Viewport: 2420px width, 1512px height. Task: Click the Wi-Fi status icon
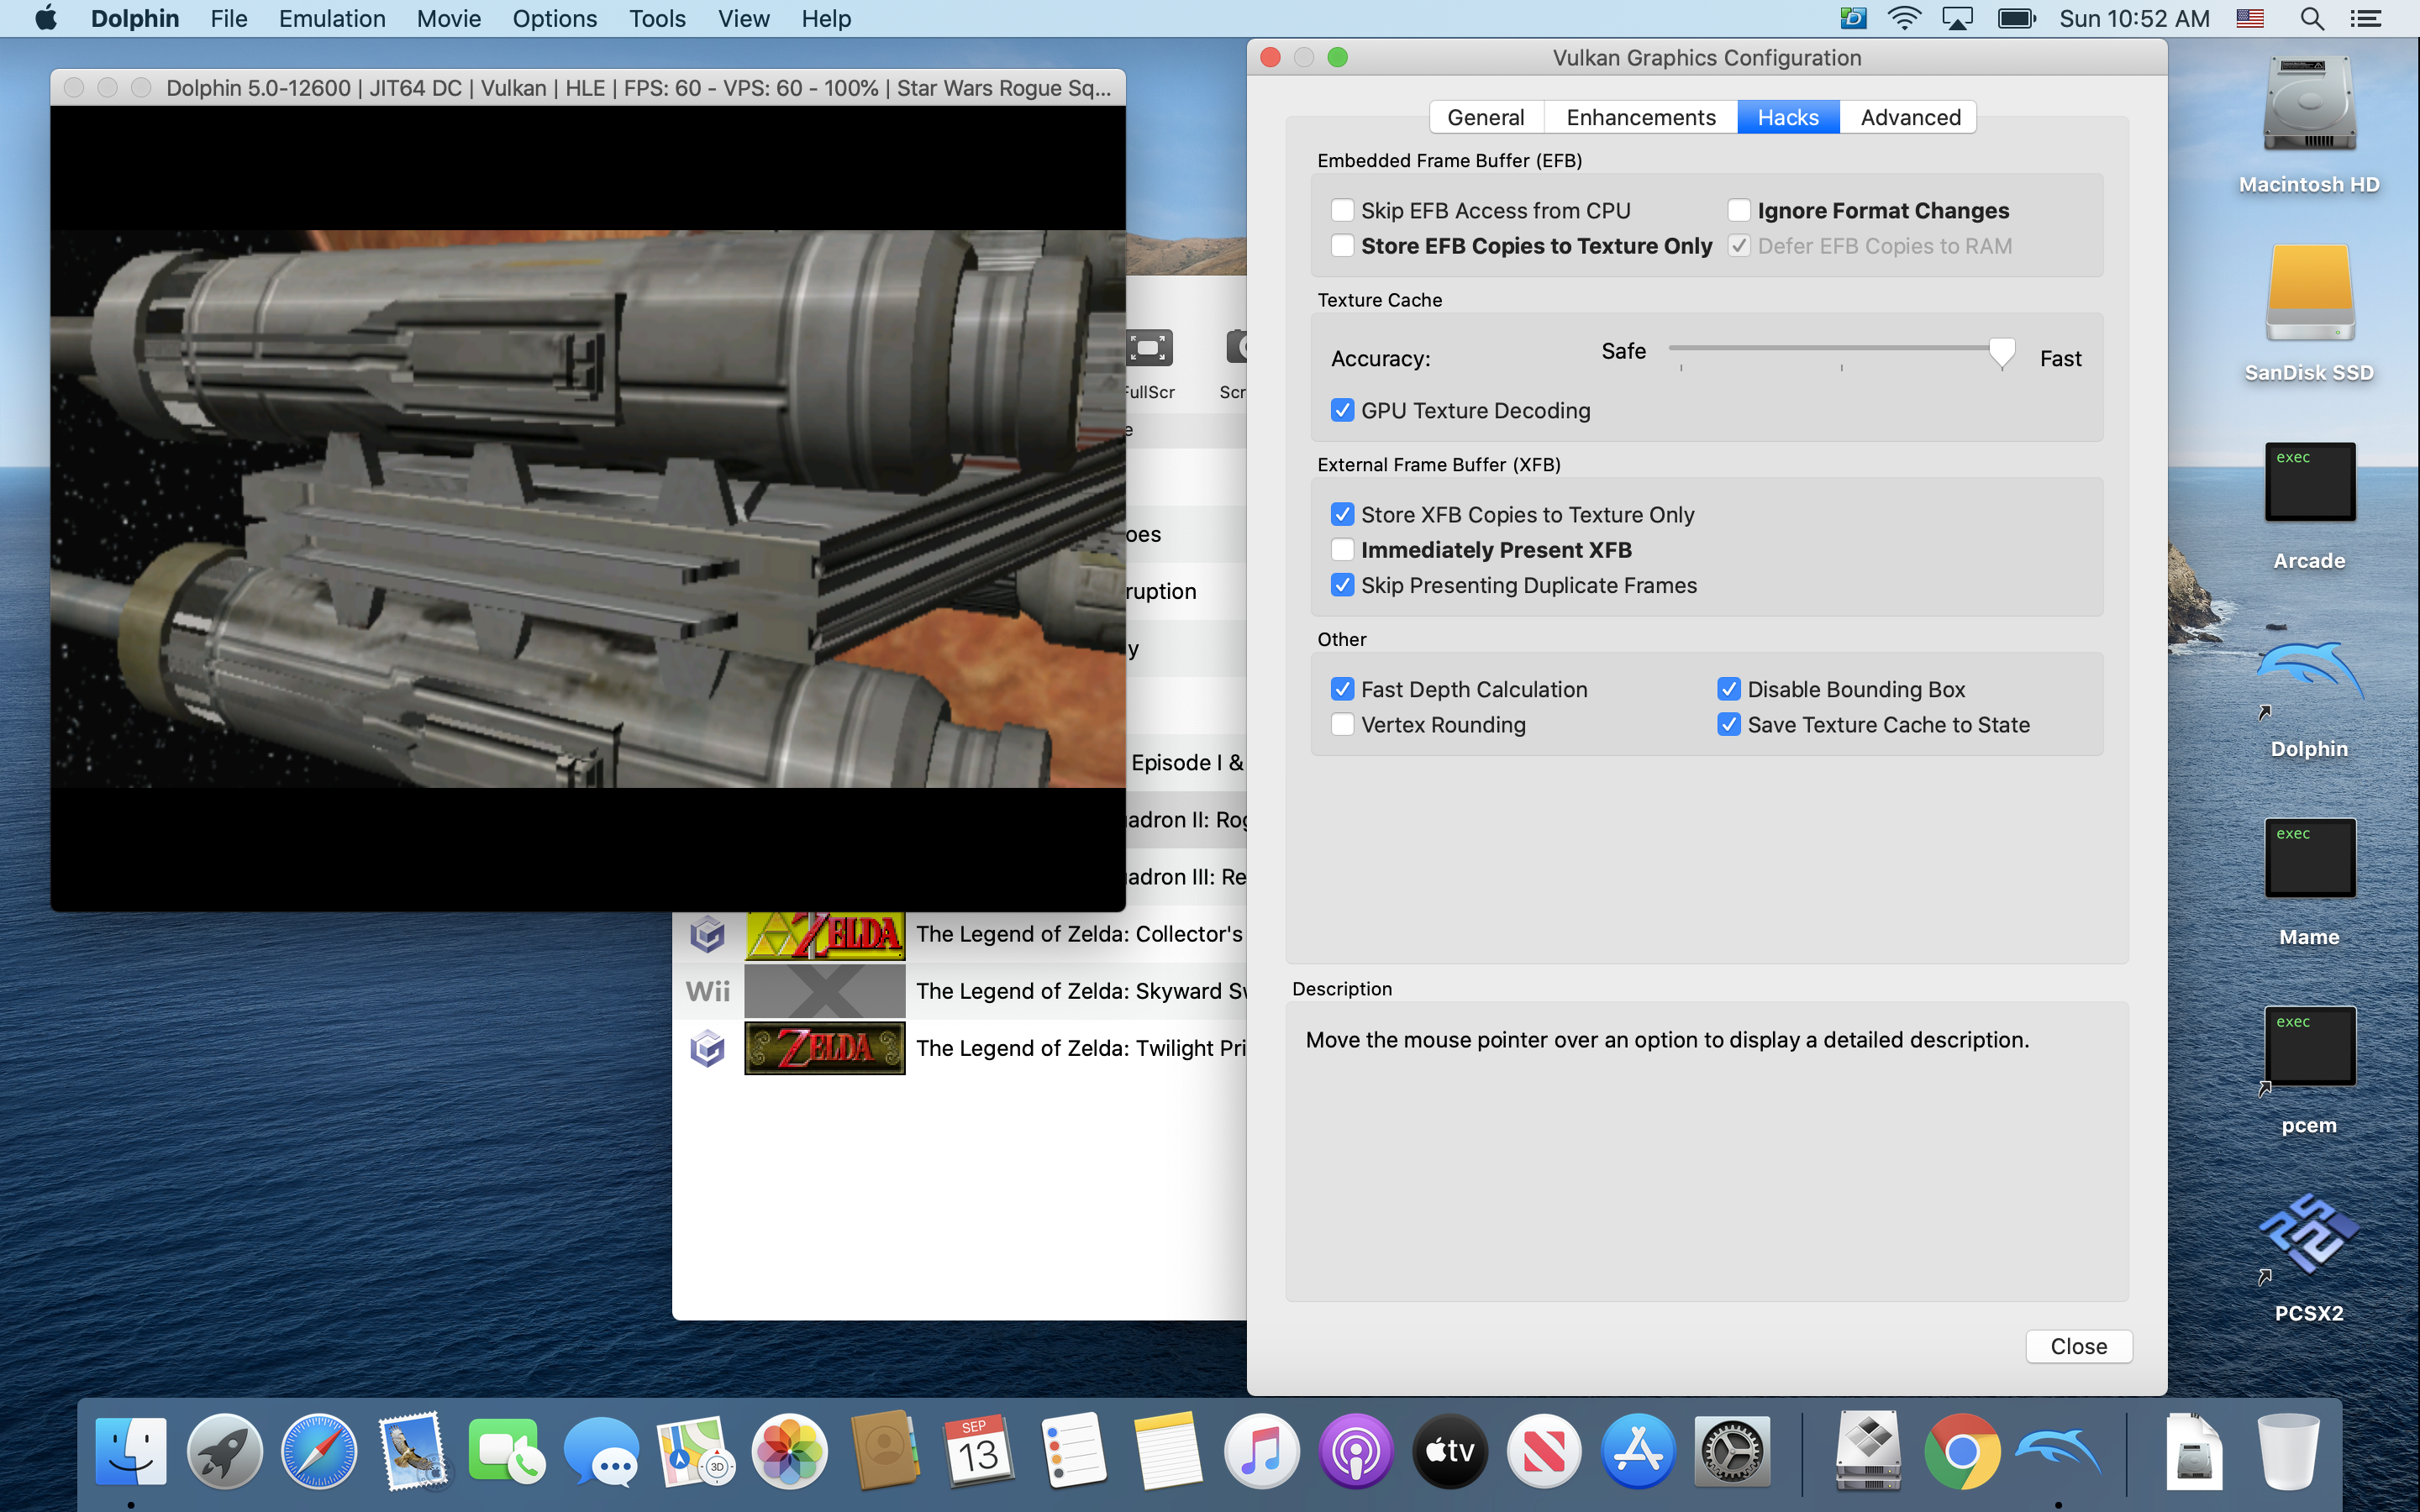(1904, 18)
